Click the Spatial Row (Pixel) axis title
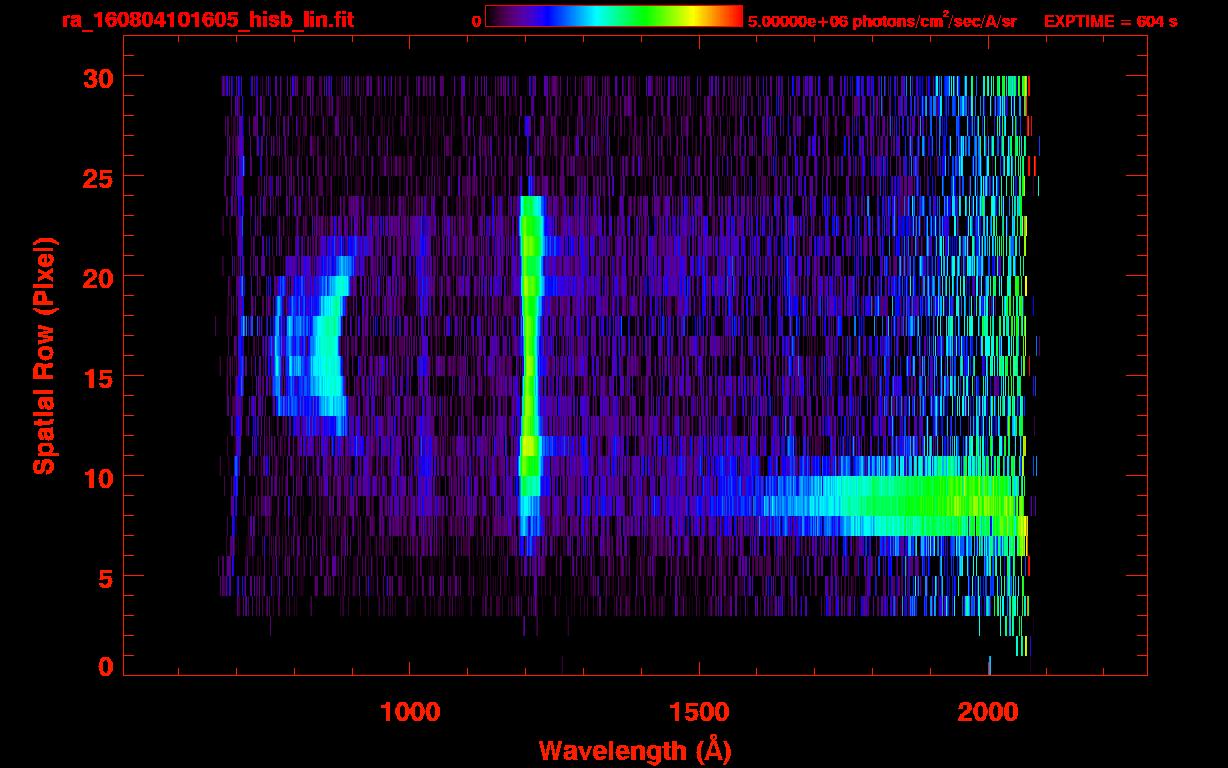 [x=44, y=355]
